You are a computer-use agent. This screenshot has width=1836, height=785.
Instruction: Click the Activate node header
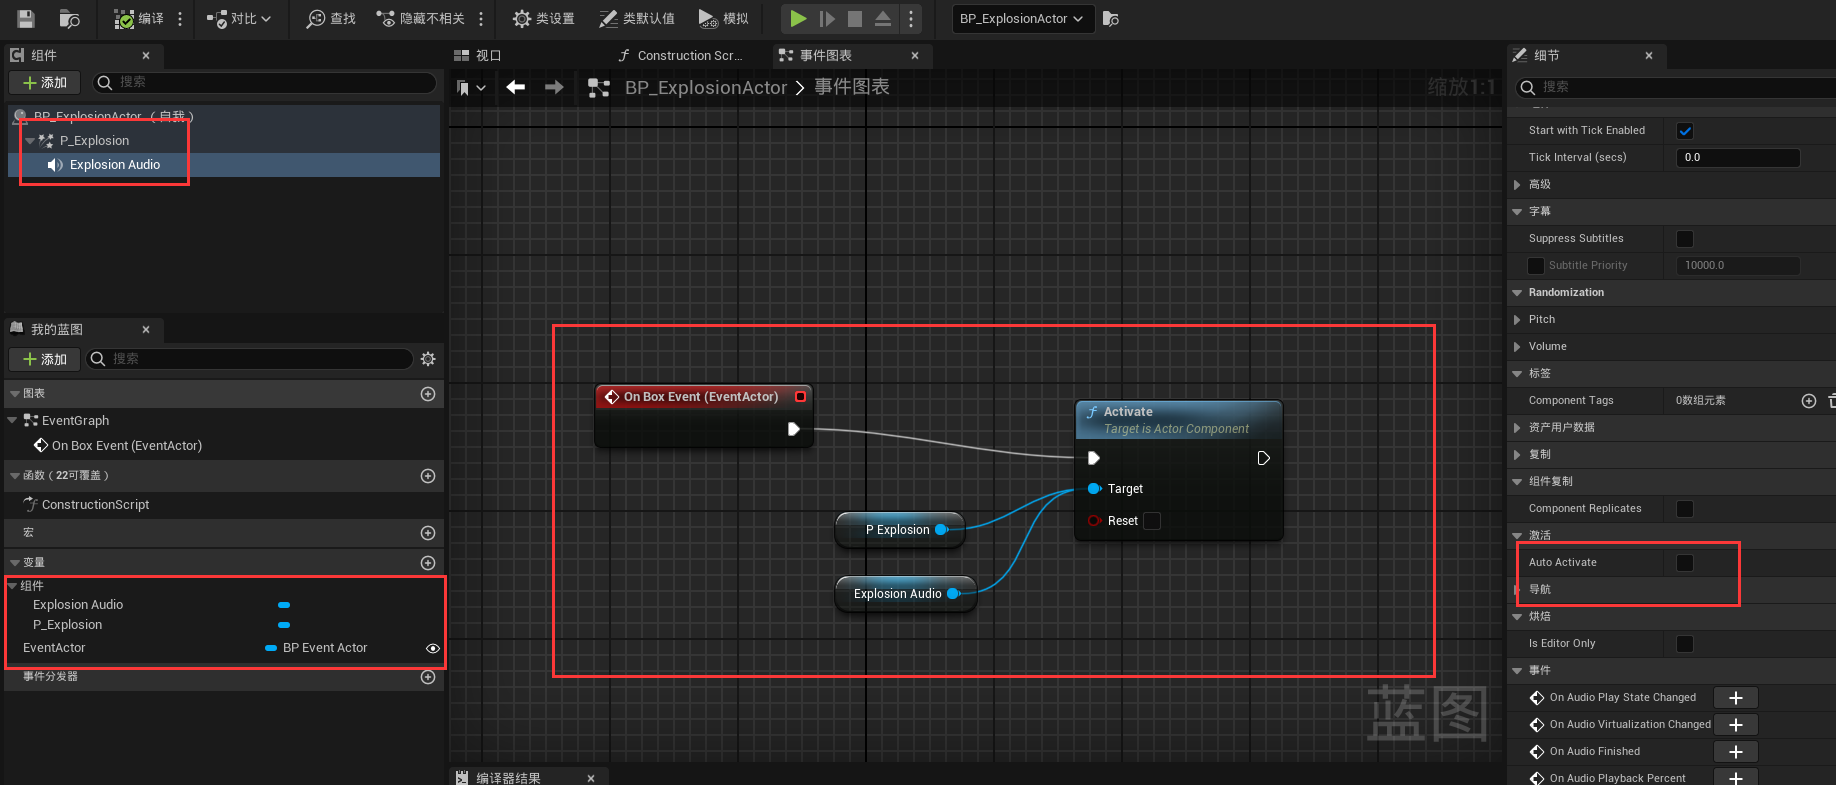(x=1178, y=419)
